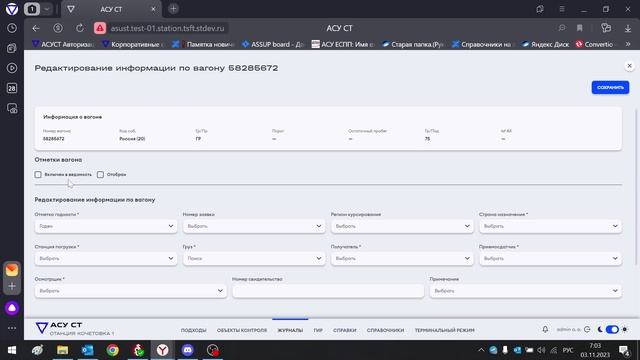Open the 'Страна назначения' dropdown
The height and width of the screenshot is (360, 640).
click(550, 226)
